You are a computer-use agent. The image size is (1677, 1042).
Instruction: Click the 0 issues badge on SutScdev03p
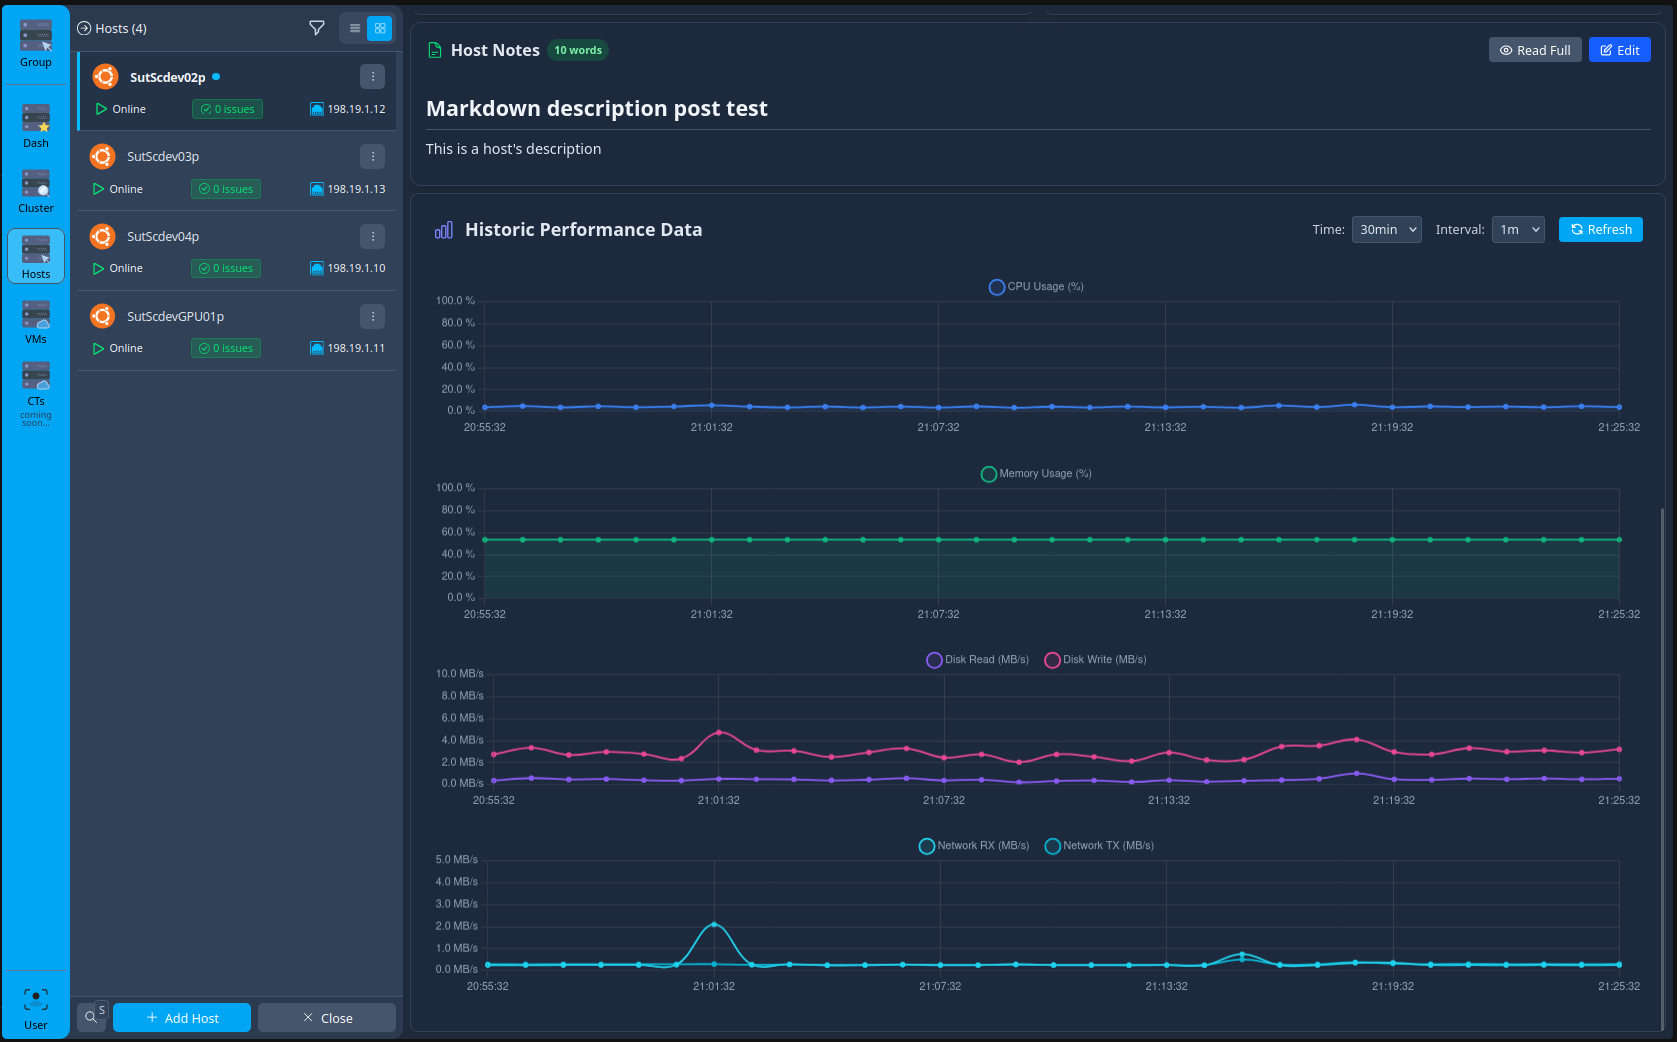[225, 188]
